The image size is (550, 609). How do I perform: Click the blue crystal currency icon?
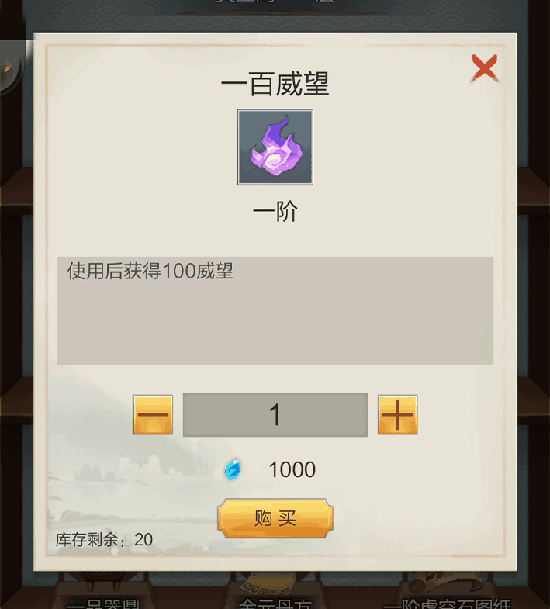click(x=233, y=469)
